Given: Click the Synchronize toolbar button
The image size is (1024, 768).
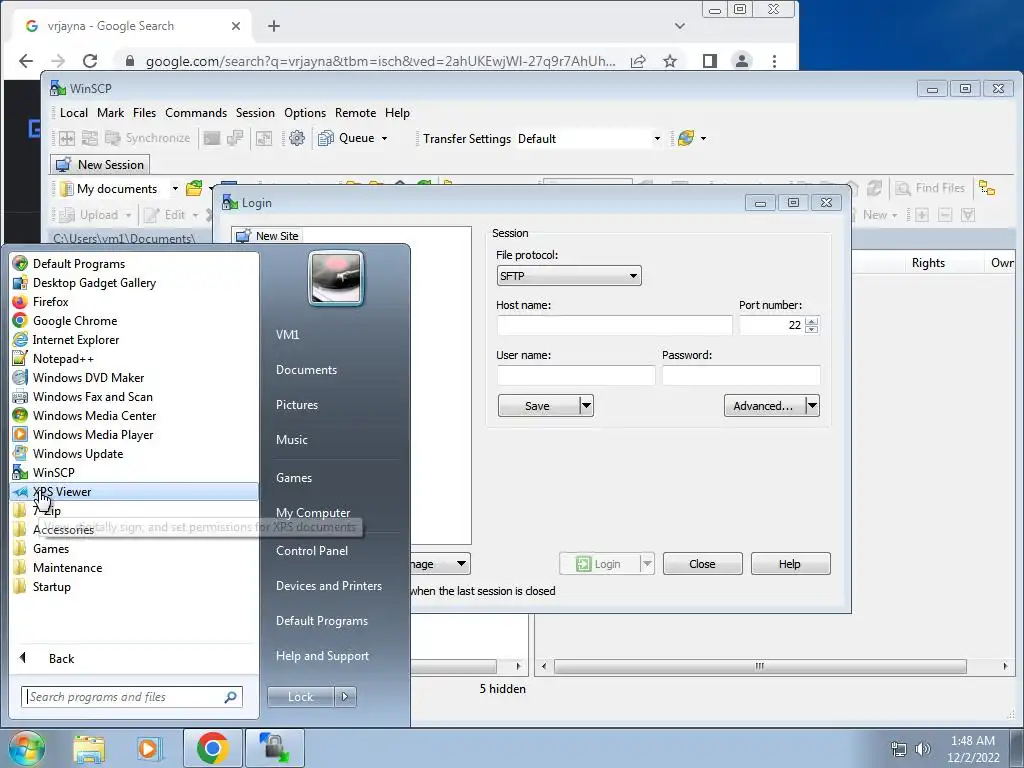Looking at the screenshot, I should pyautogui.click(x=148, y=138).
